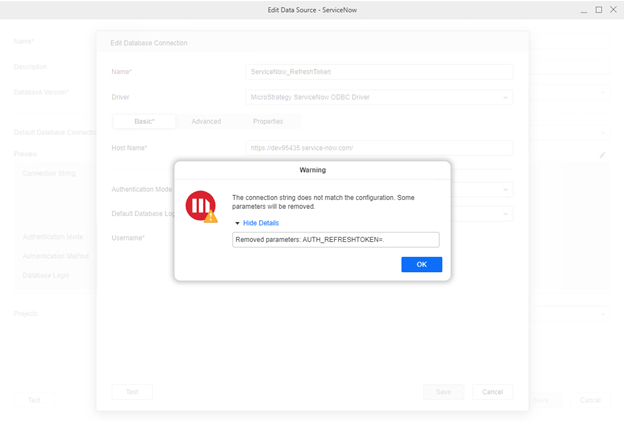624x421 pixels.
Task: Switch to the Properties tab
Action: 268,121
